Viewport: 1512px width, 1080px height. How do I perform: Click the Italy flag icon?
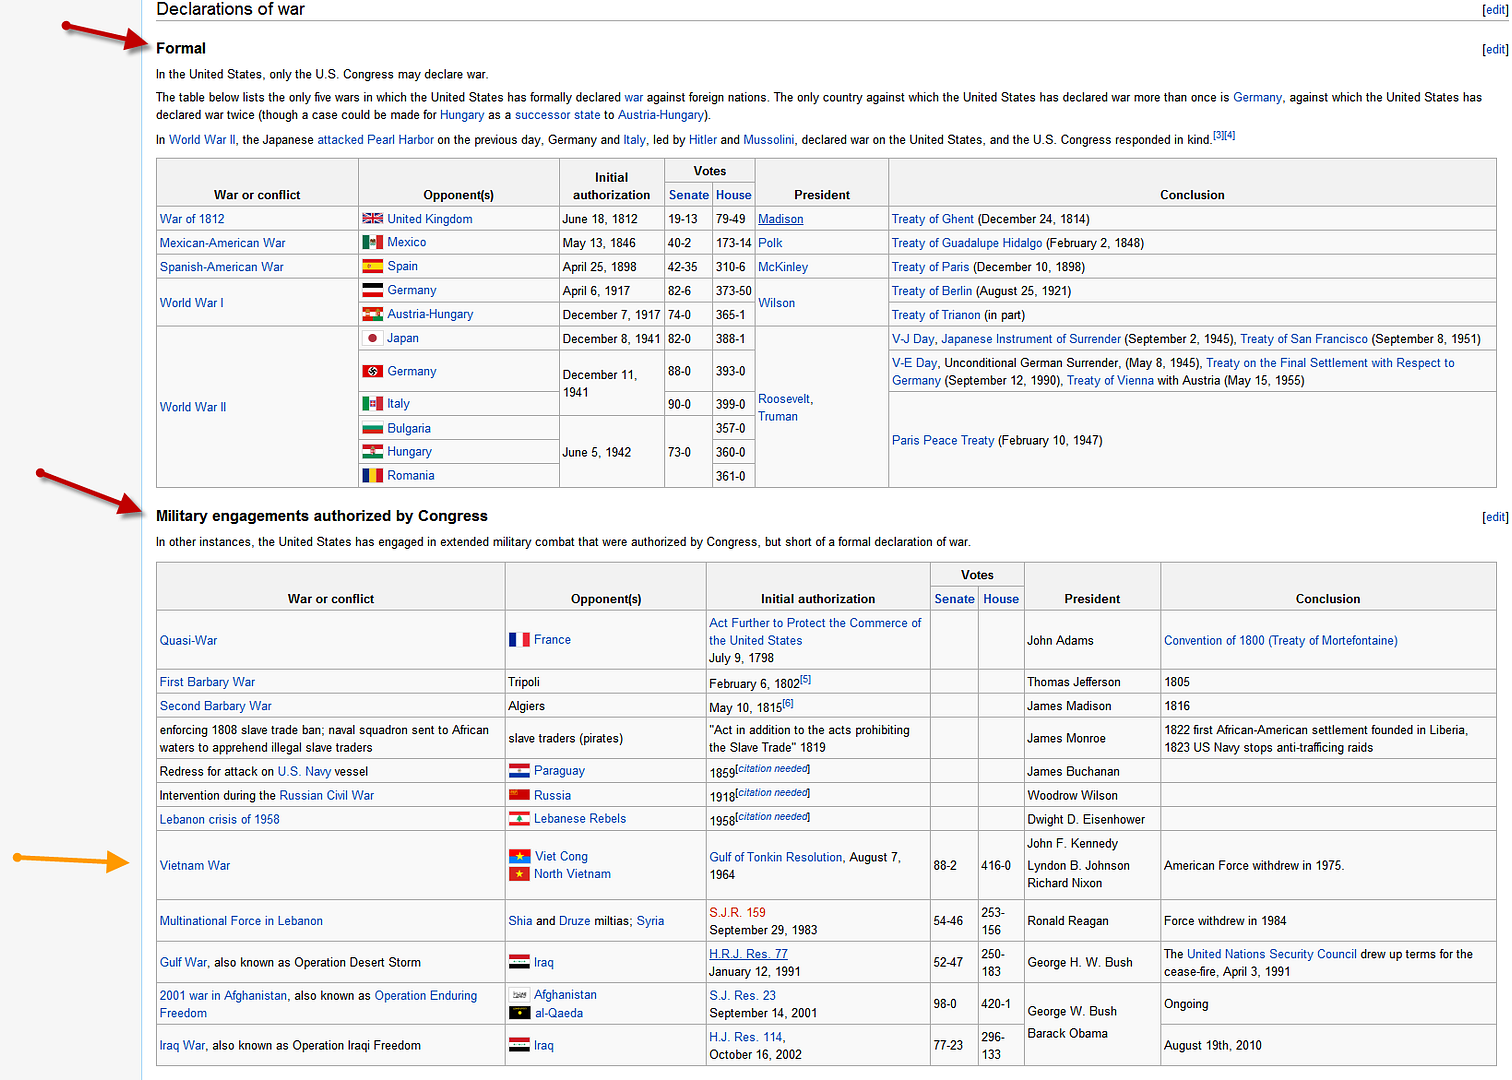[x=372, y=404]
